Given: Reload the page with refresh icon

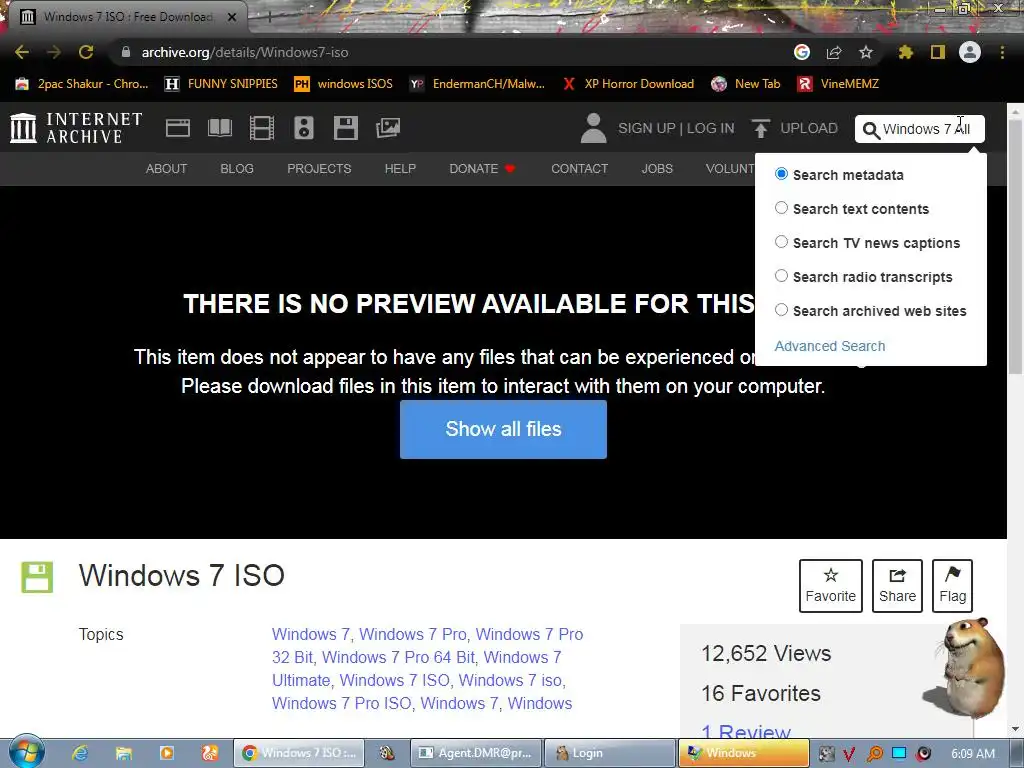Looking at the screenshot, I should 86,52.
